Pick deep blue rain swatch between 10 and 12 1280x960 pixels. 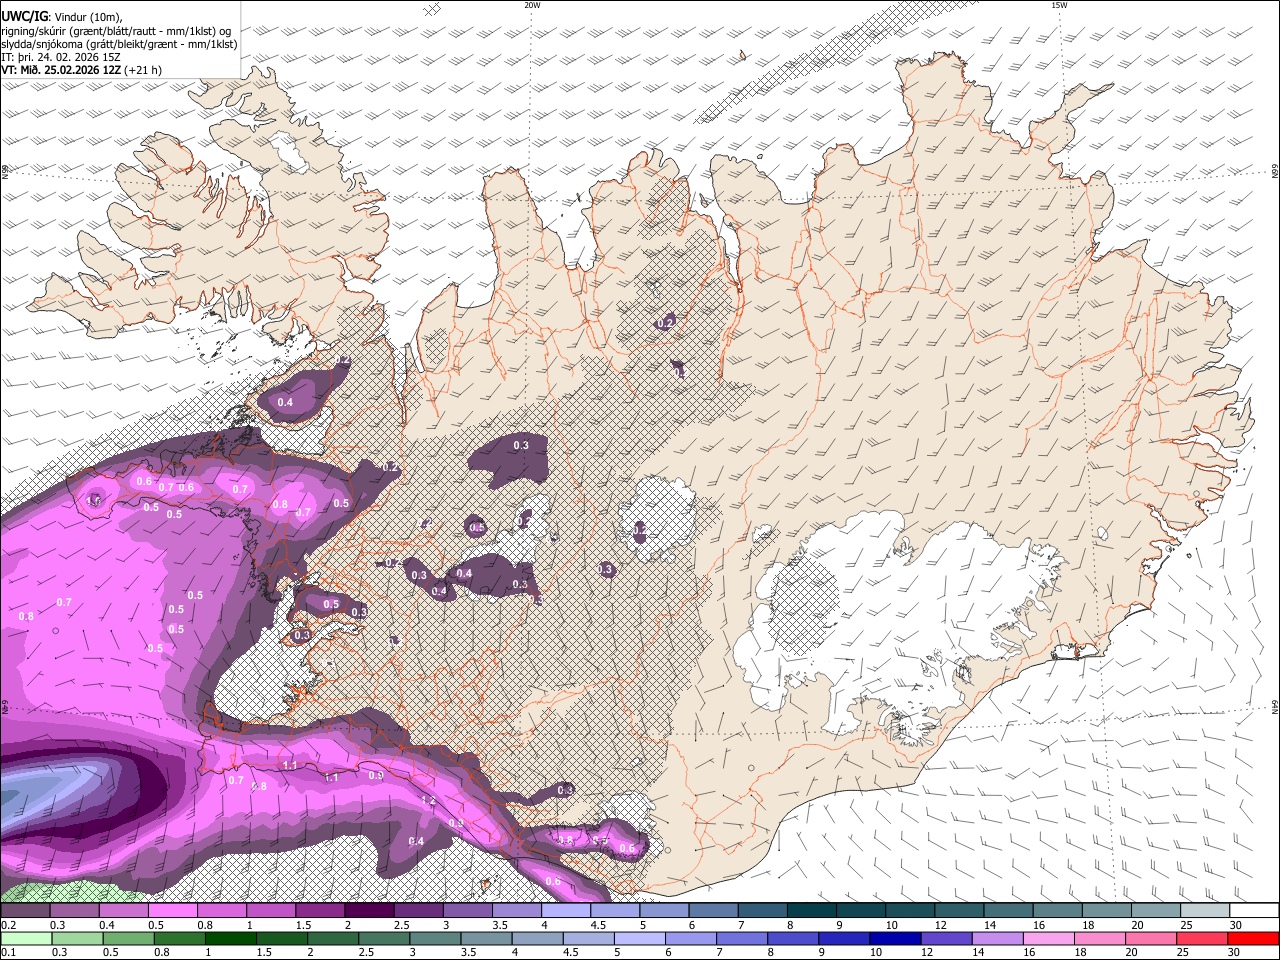(x=896, y=939)
